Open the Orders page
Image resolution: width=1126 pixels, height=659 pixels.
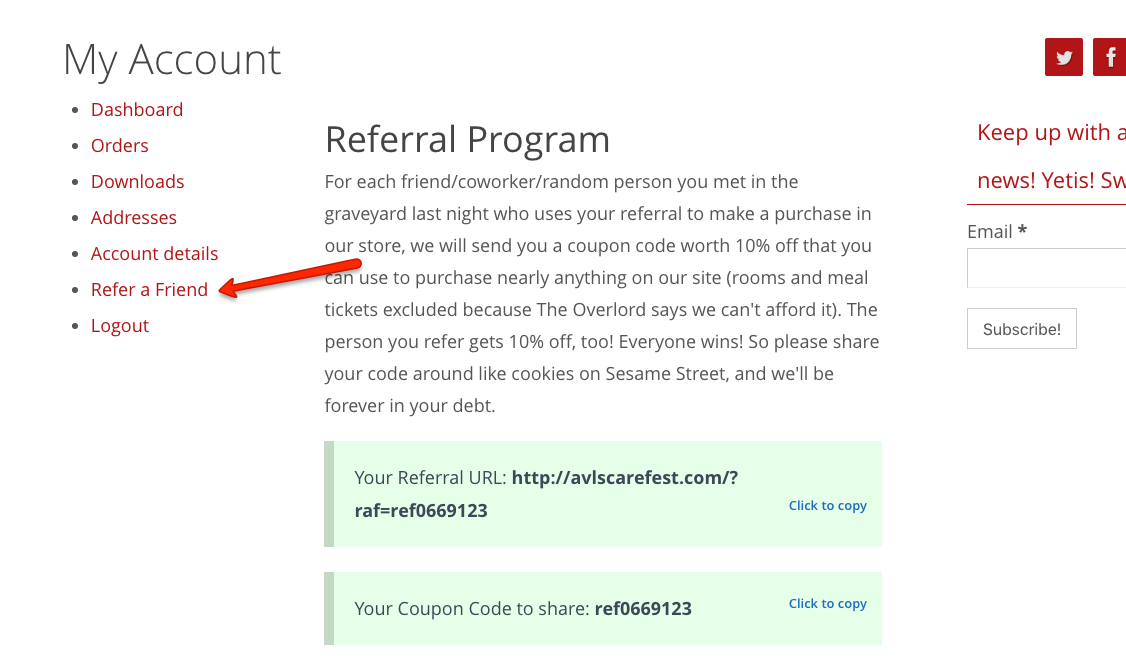click(x=119, y=145)
